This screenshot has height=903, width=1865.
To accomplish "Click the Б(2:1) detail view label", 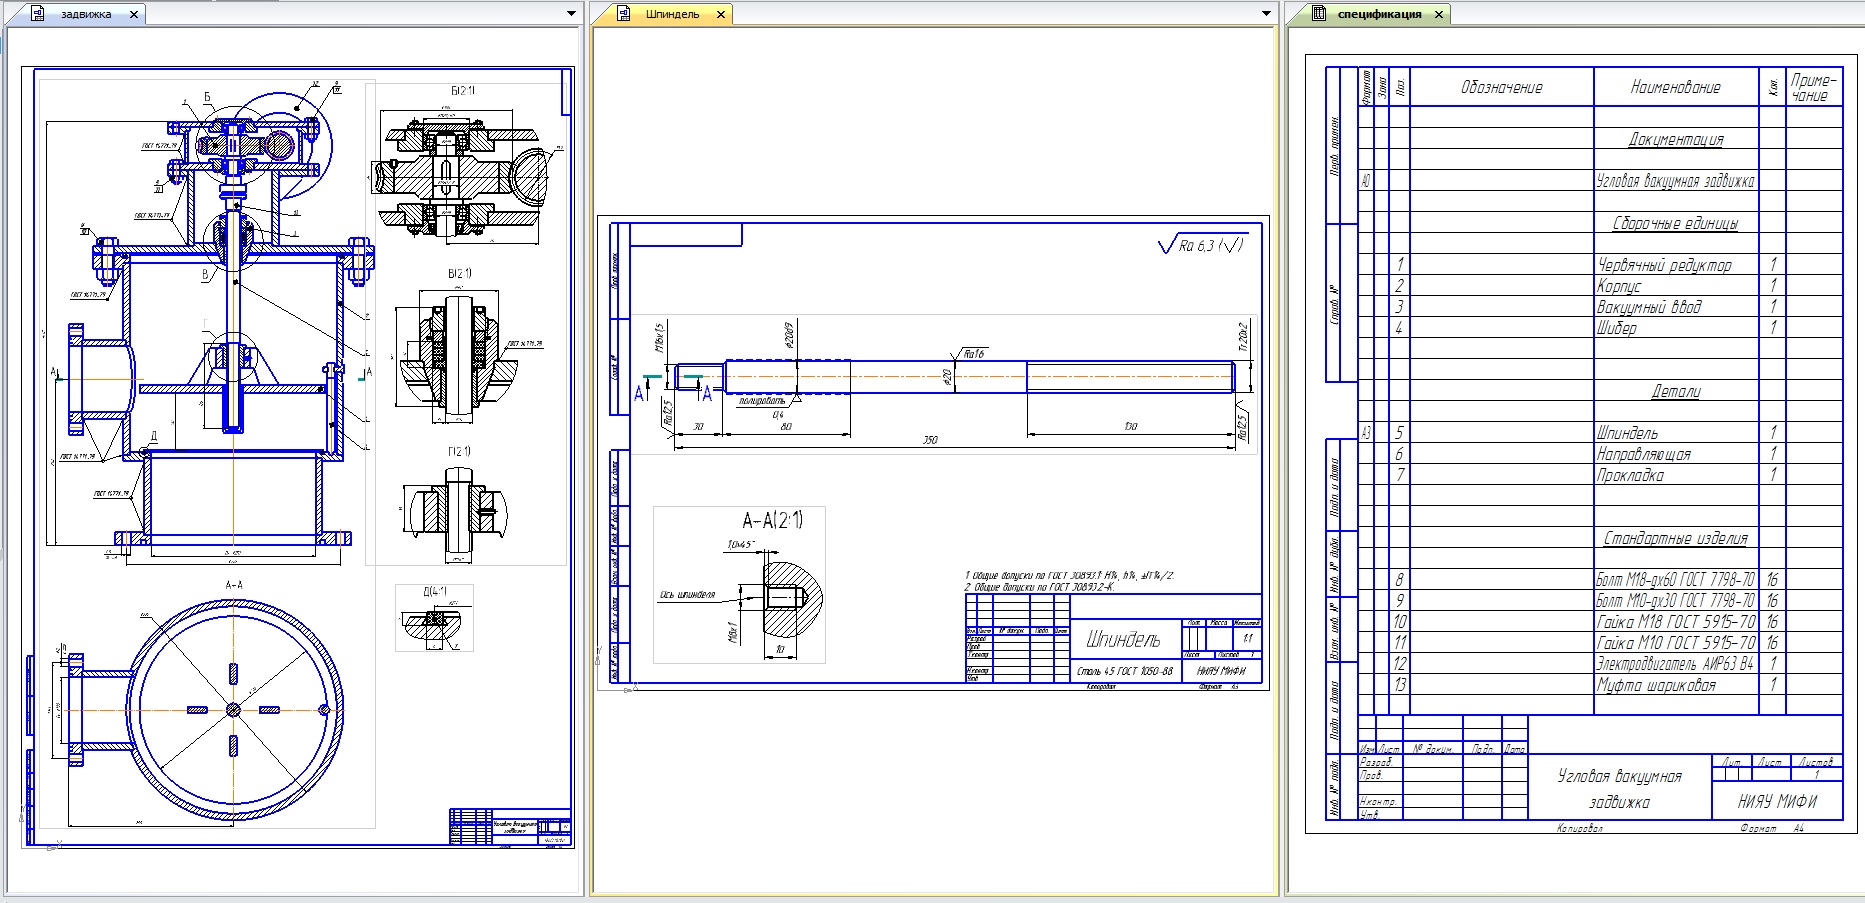I will tap(461, 90).
